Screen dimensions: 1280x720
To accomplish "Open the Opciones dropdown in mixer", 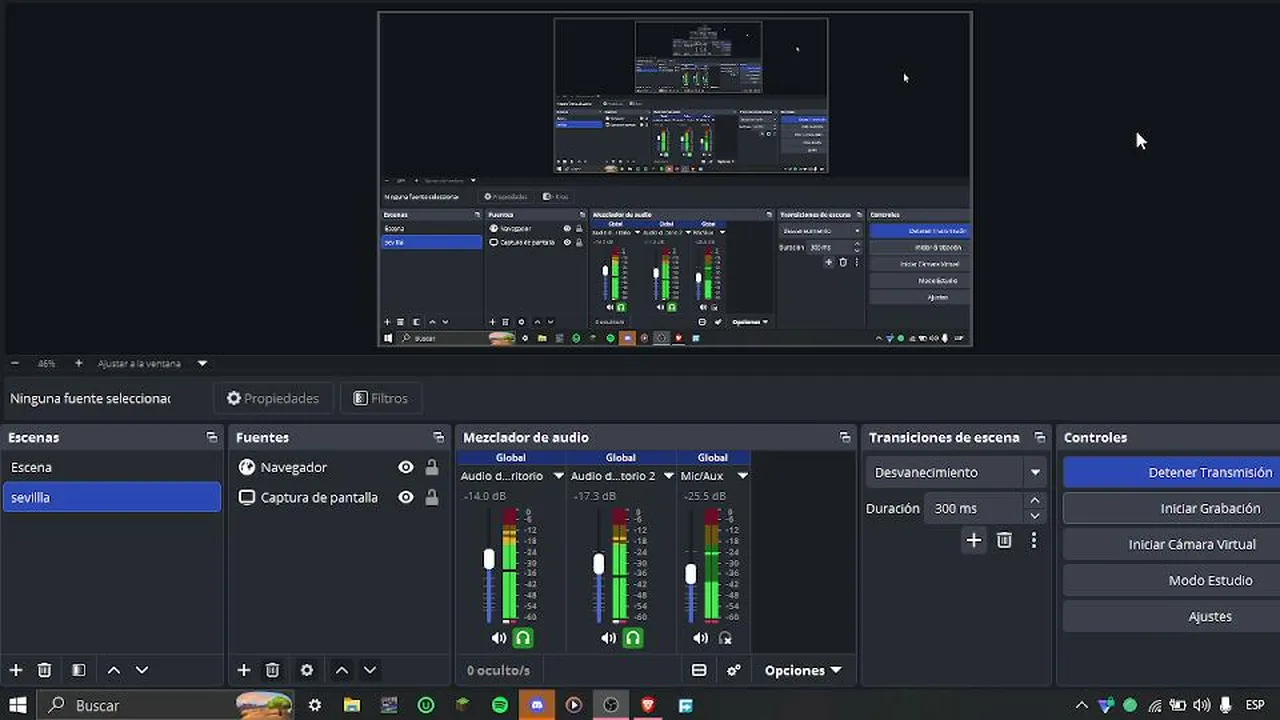I will click(803, 670).
